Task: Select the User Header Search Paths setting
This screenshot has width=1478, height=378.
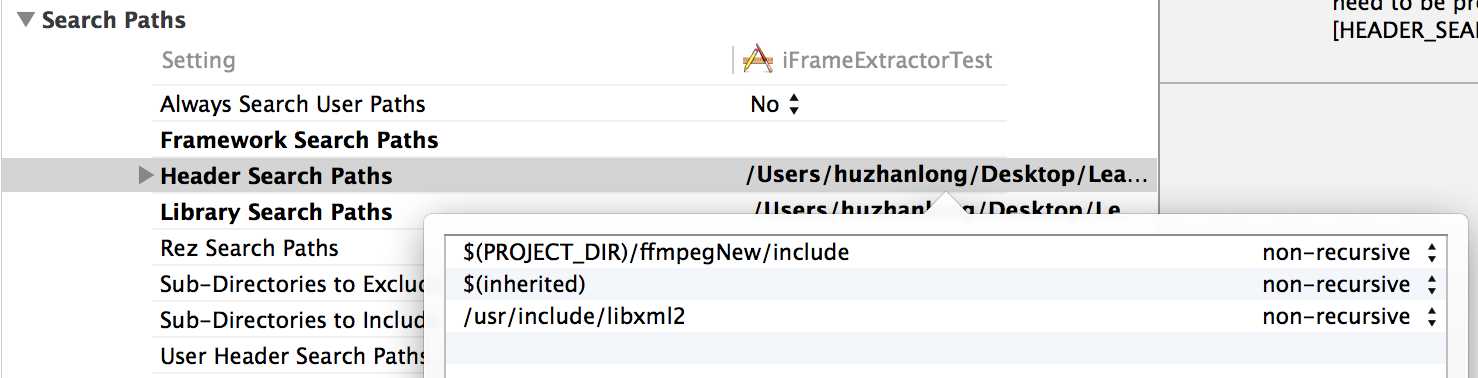Action: (293, 356)
